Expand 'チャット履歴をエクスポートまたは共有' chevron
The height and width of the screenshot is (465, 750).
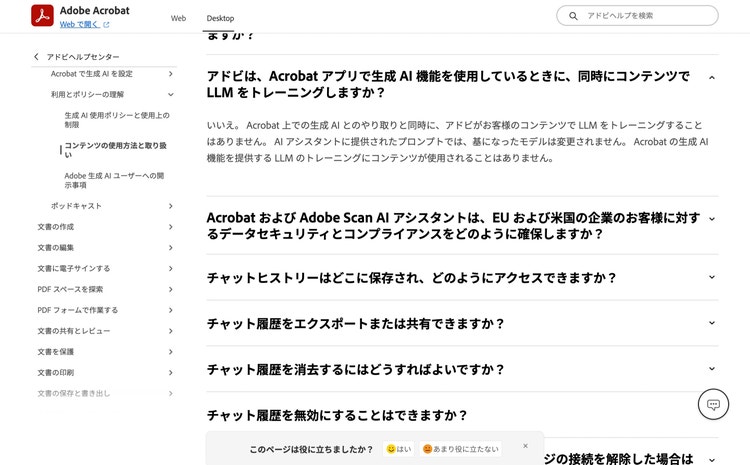coord(712,323)
